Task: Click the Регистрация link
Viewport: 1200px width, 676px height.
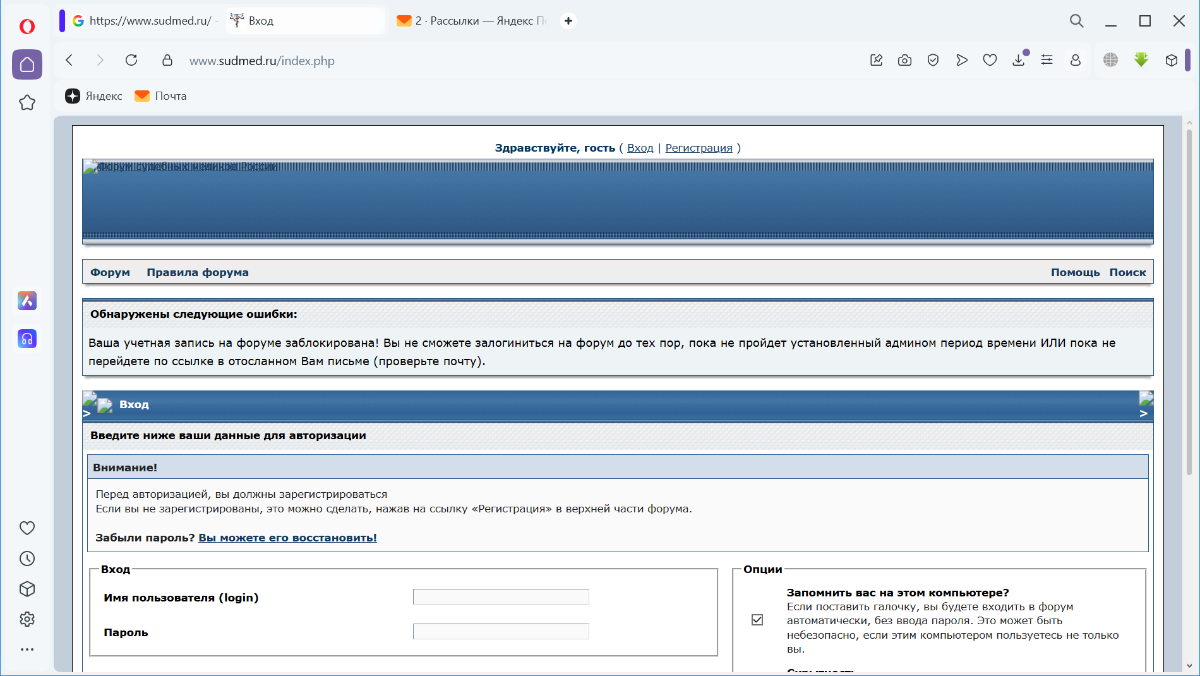Action: (699, 148)
